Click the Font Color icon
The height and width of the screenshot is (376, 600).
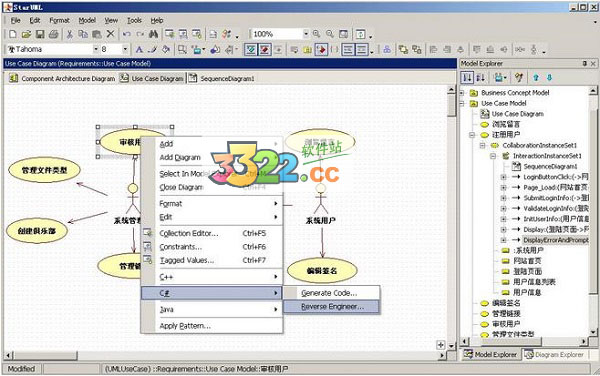coord(139,49)
